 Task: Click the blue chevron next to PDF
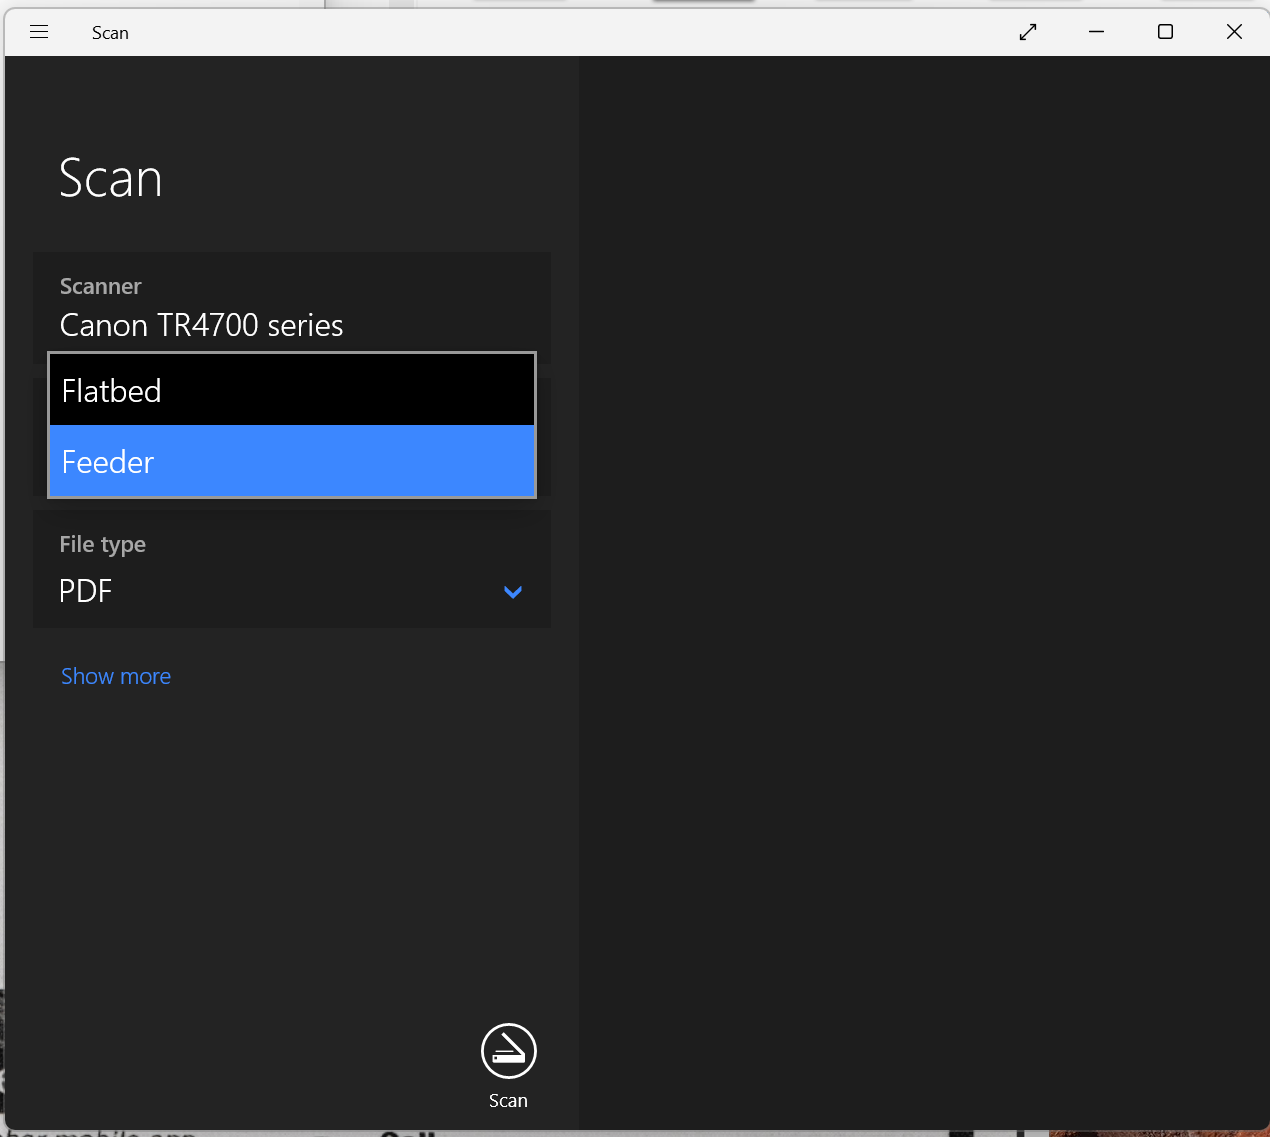[x=512, y=592]
